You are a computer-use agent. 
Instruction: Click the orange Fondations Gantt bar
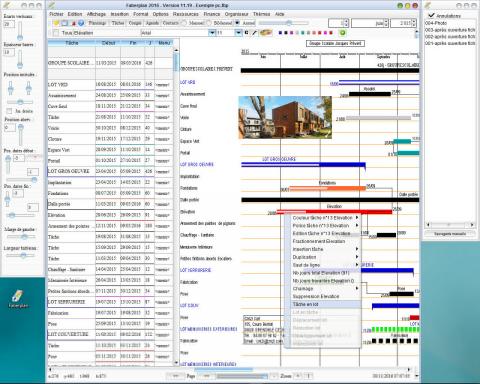(328, 188)
